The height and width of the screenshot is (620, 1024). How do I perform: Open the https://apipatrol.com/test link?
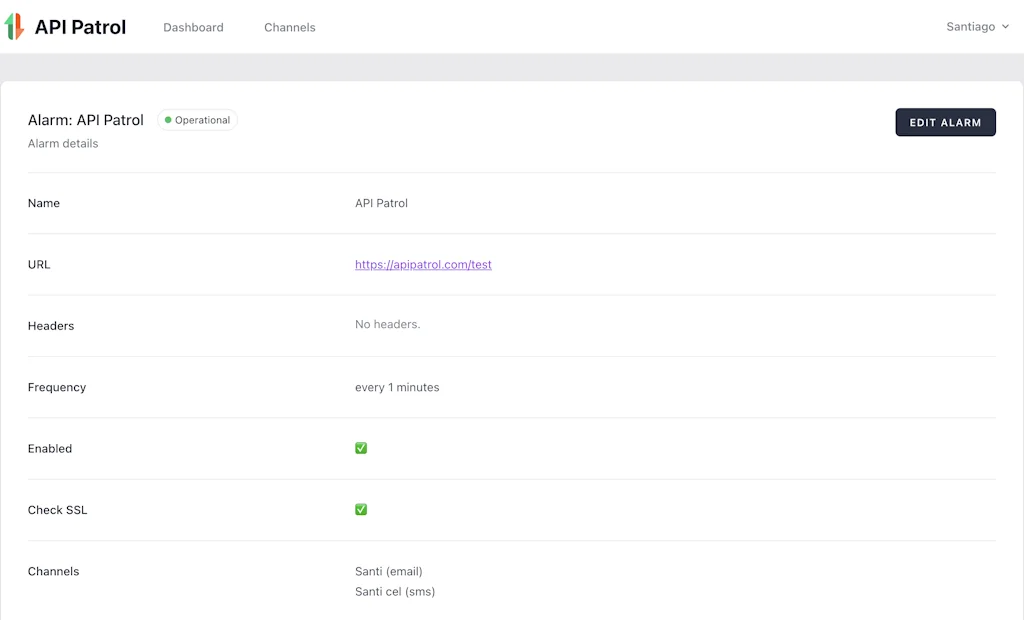tap(423, 264)
